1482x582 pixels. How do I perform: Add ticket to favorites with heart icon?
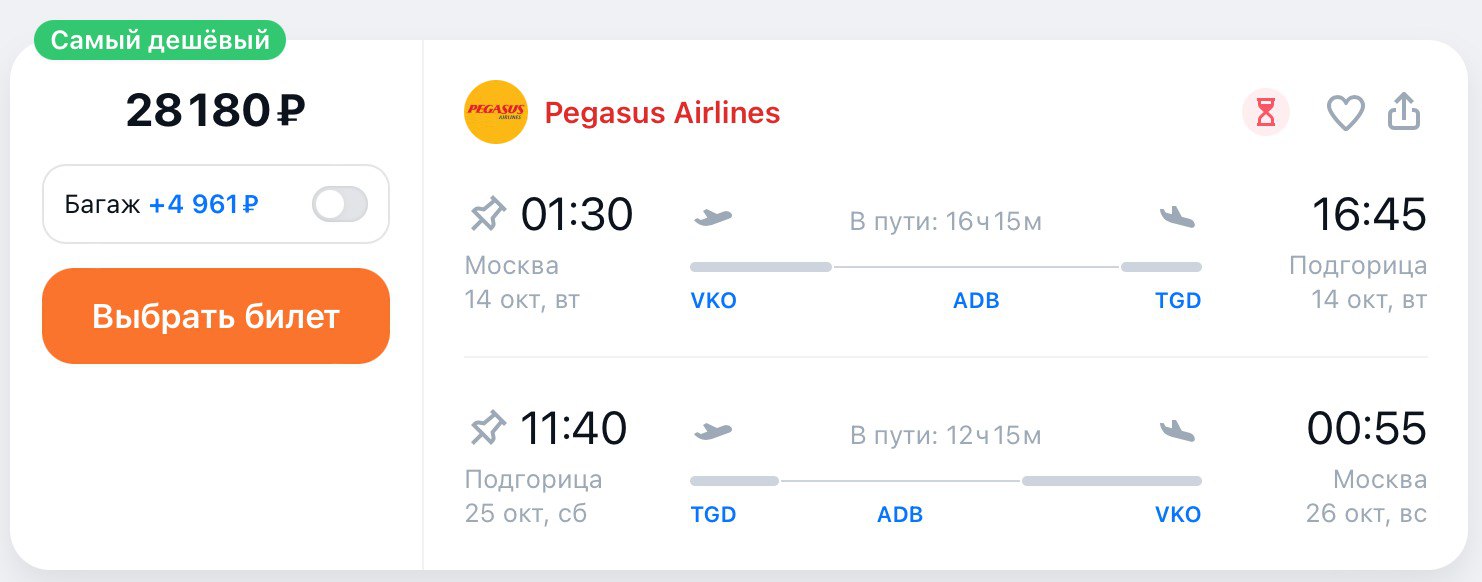pyautogui.click(x=1345, y=113)
